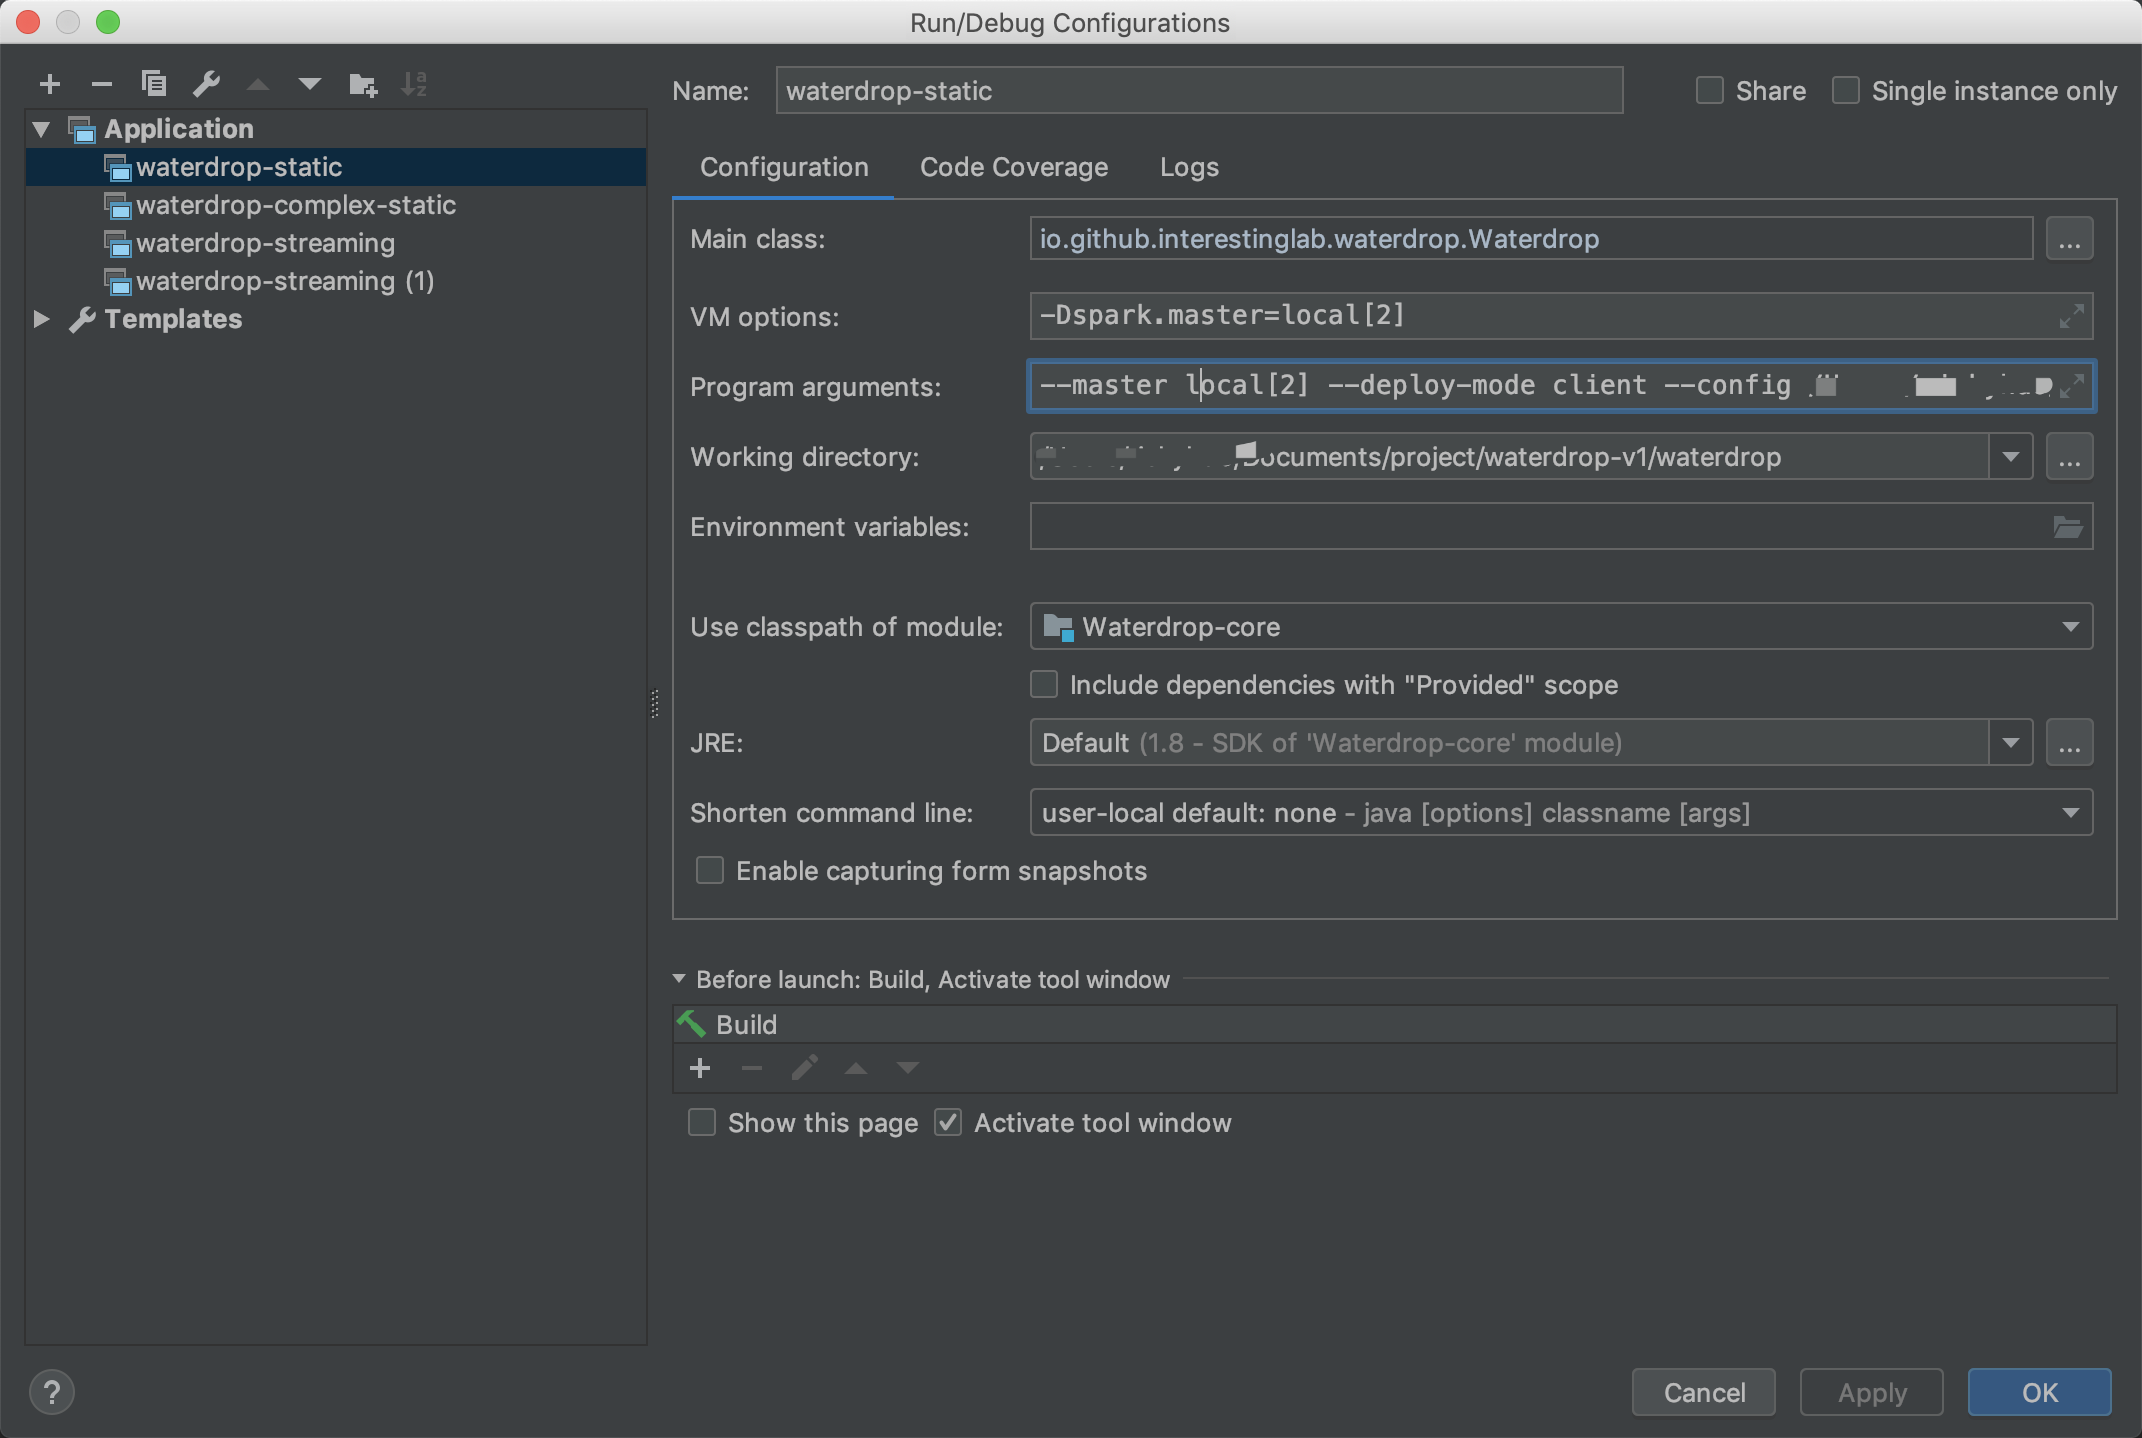The image size is (2142, 1438).
Task: Open the help question mark button
Action: tap(52, 1392)
